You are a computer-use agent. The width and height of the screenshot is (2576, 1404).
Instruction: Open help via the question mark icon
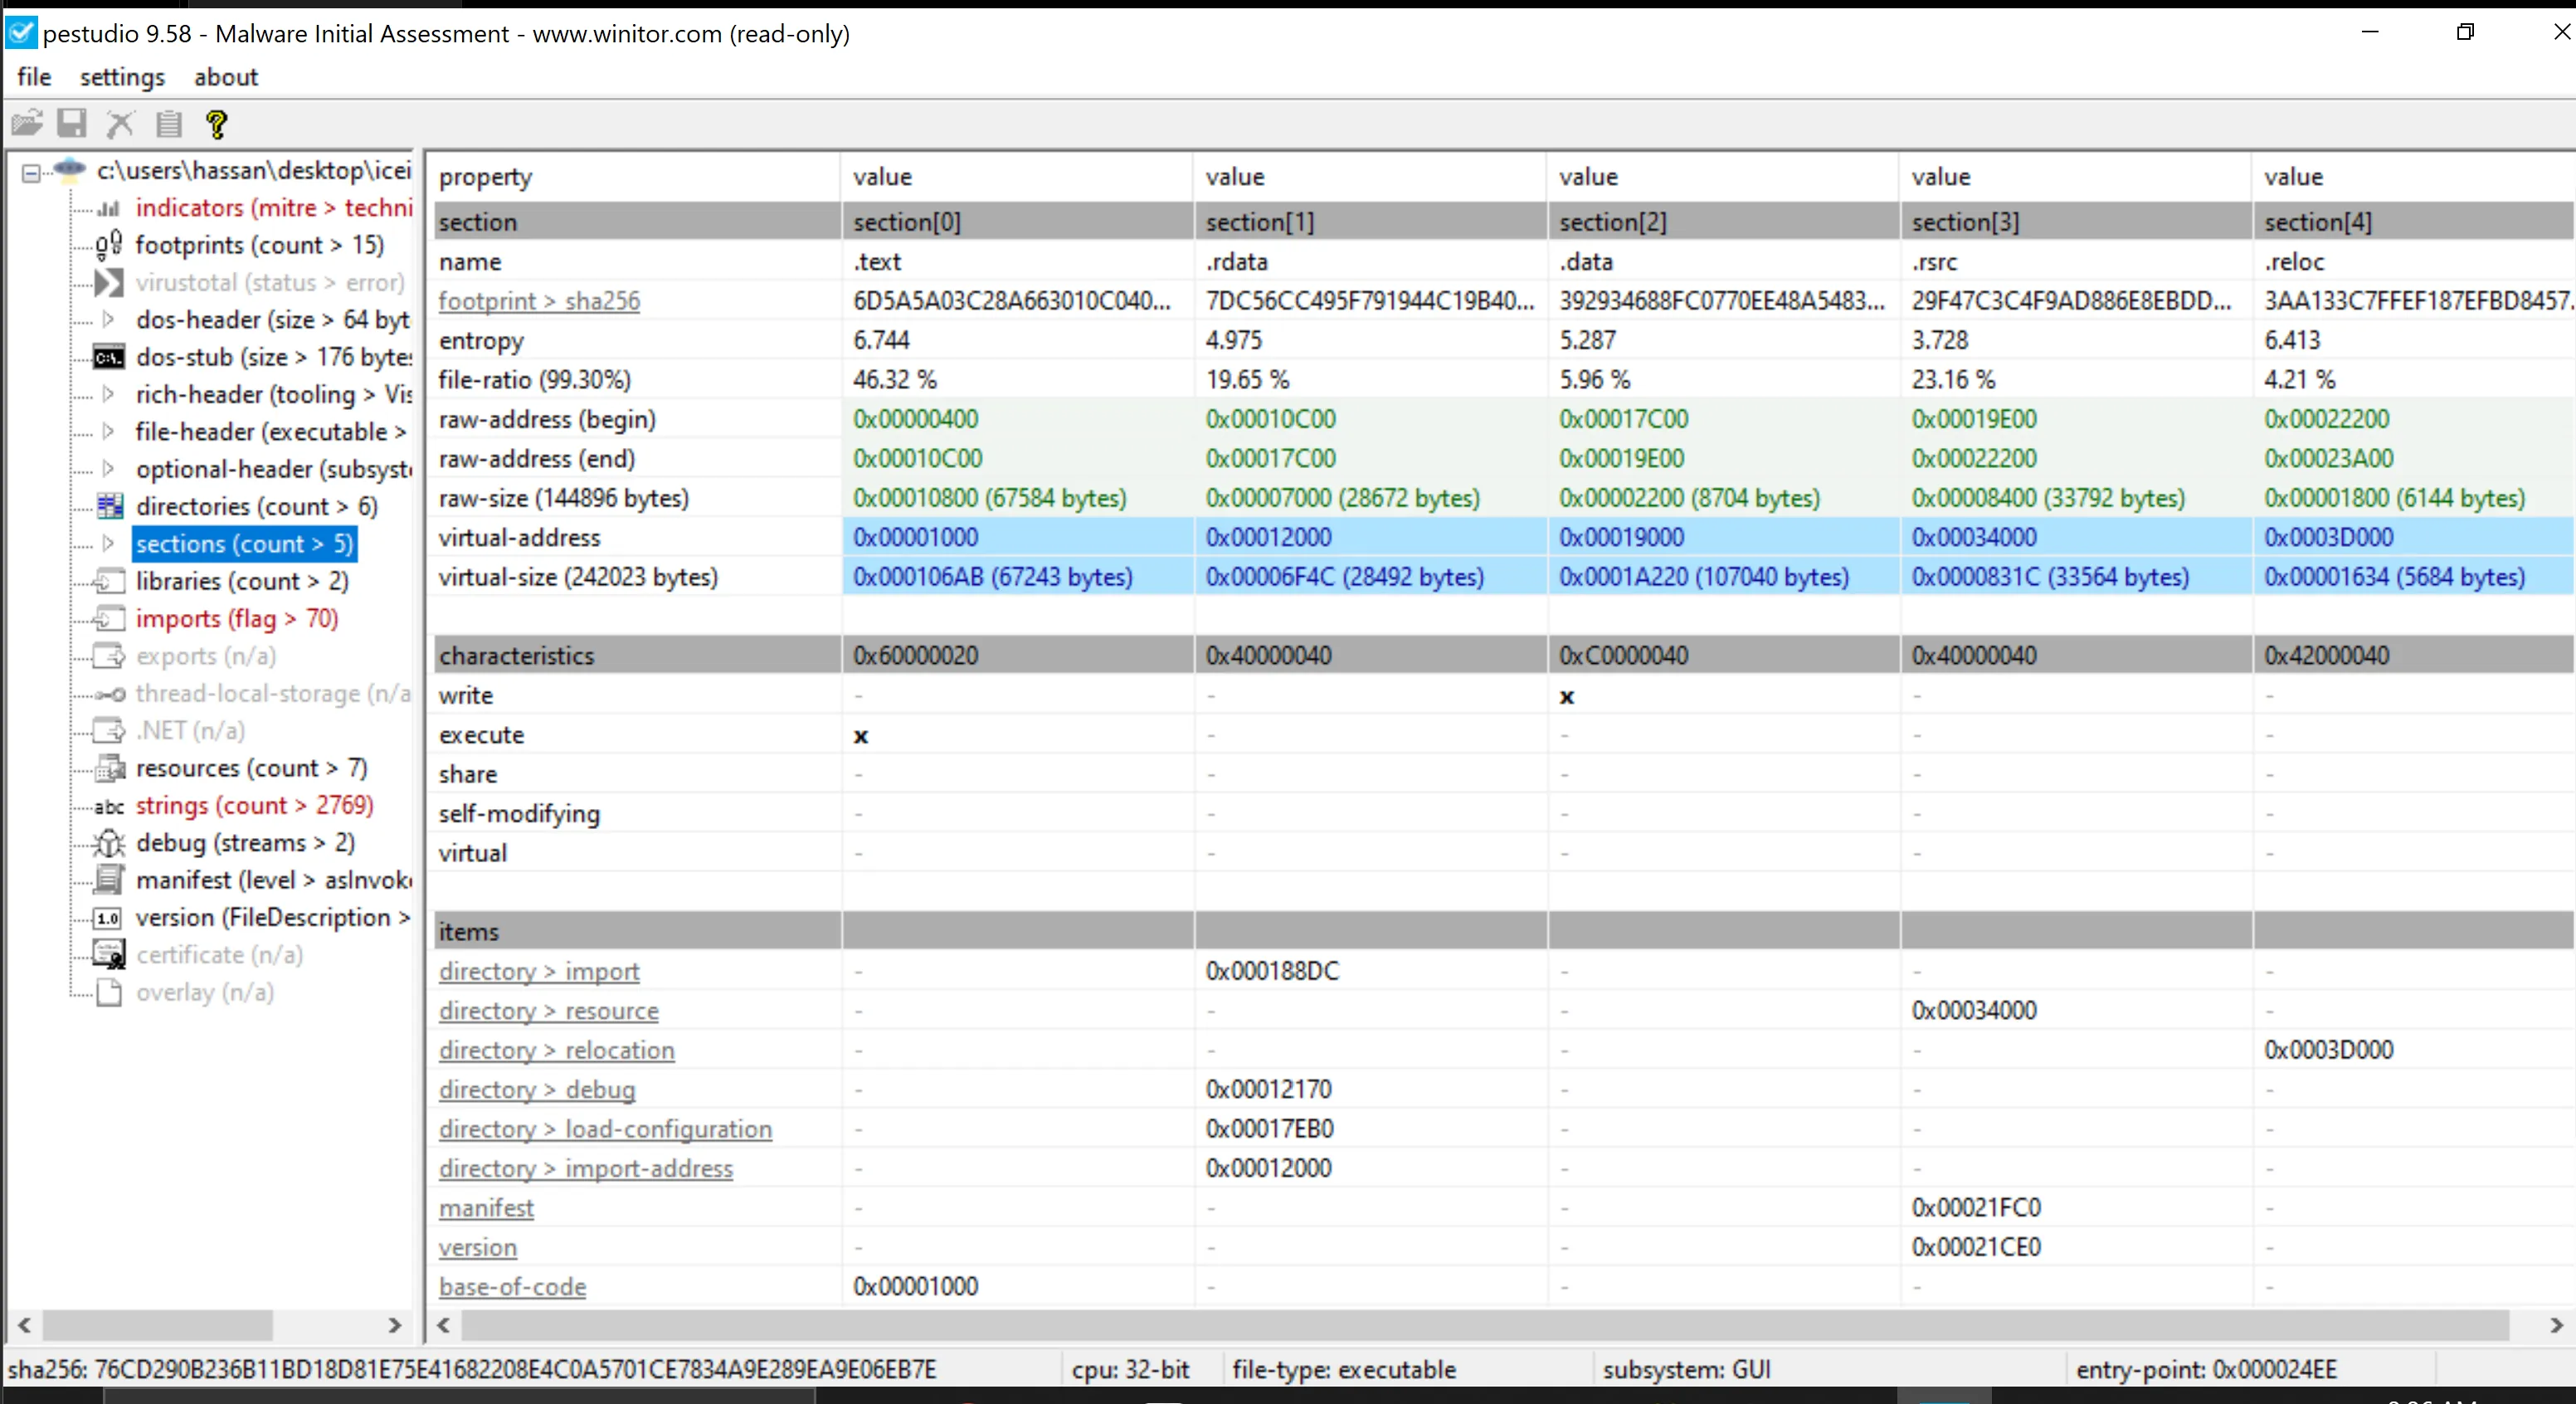(x=216, y=123)
